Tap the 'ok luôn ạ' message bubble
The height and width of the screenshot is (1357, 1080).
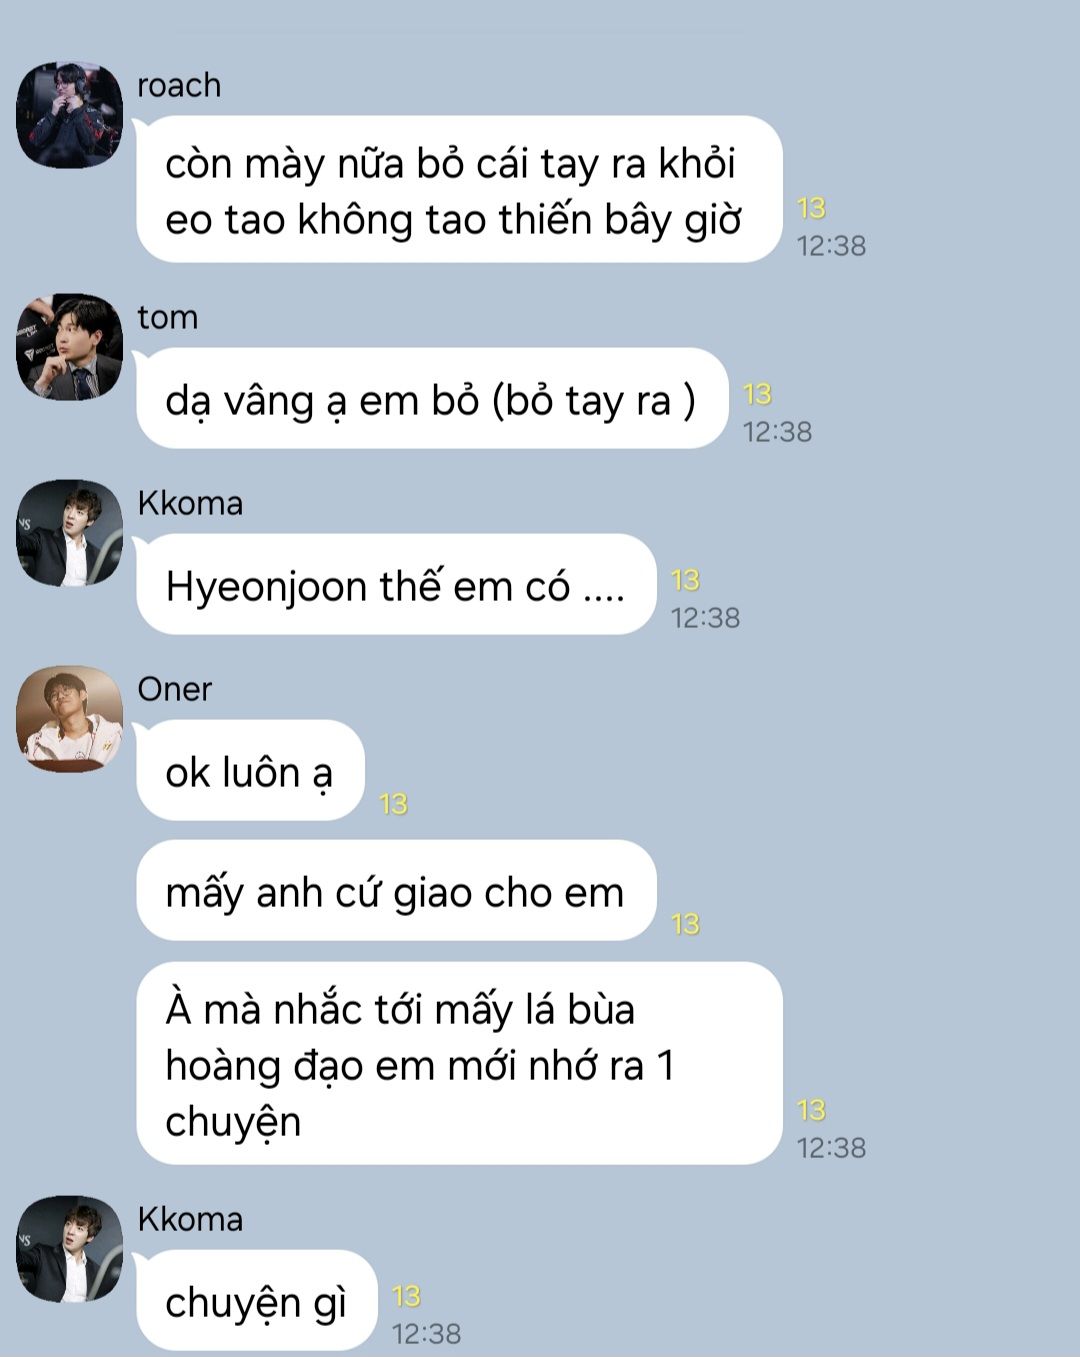pos(250,771)
